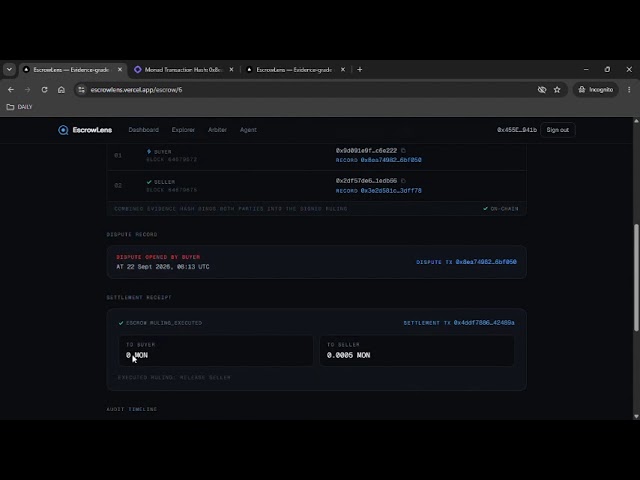The height and width of the screenshot is (480, 640).
Task: Click the AUDIT TIMELINE heading
Action: [x=131, y=409]
